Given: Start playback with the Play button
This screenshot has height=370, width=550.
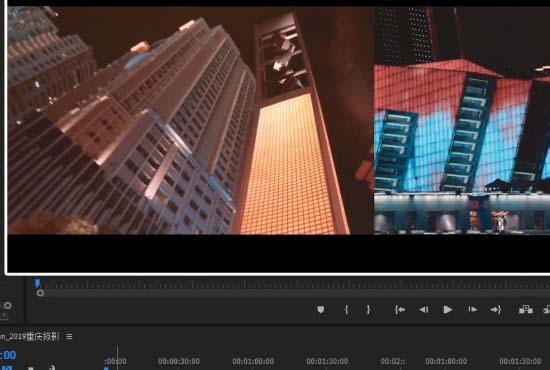Looking at the screenshot, I should tap(447, 310).
